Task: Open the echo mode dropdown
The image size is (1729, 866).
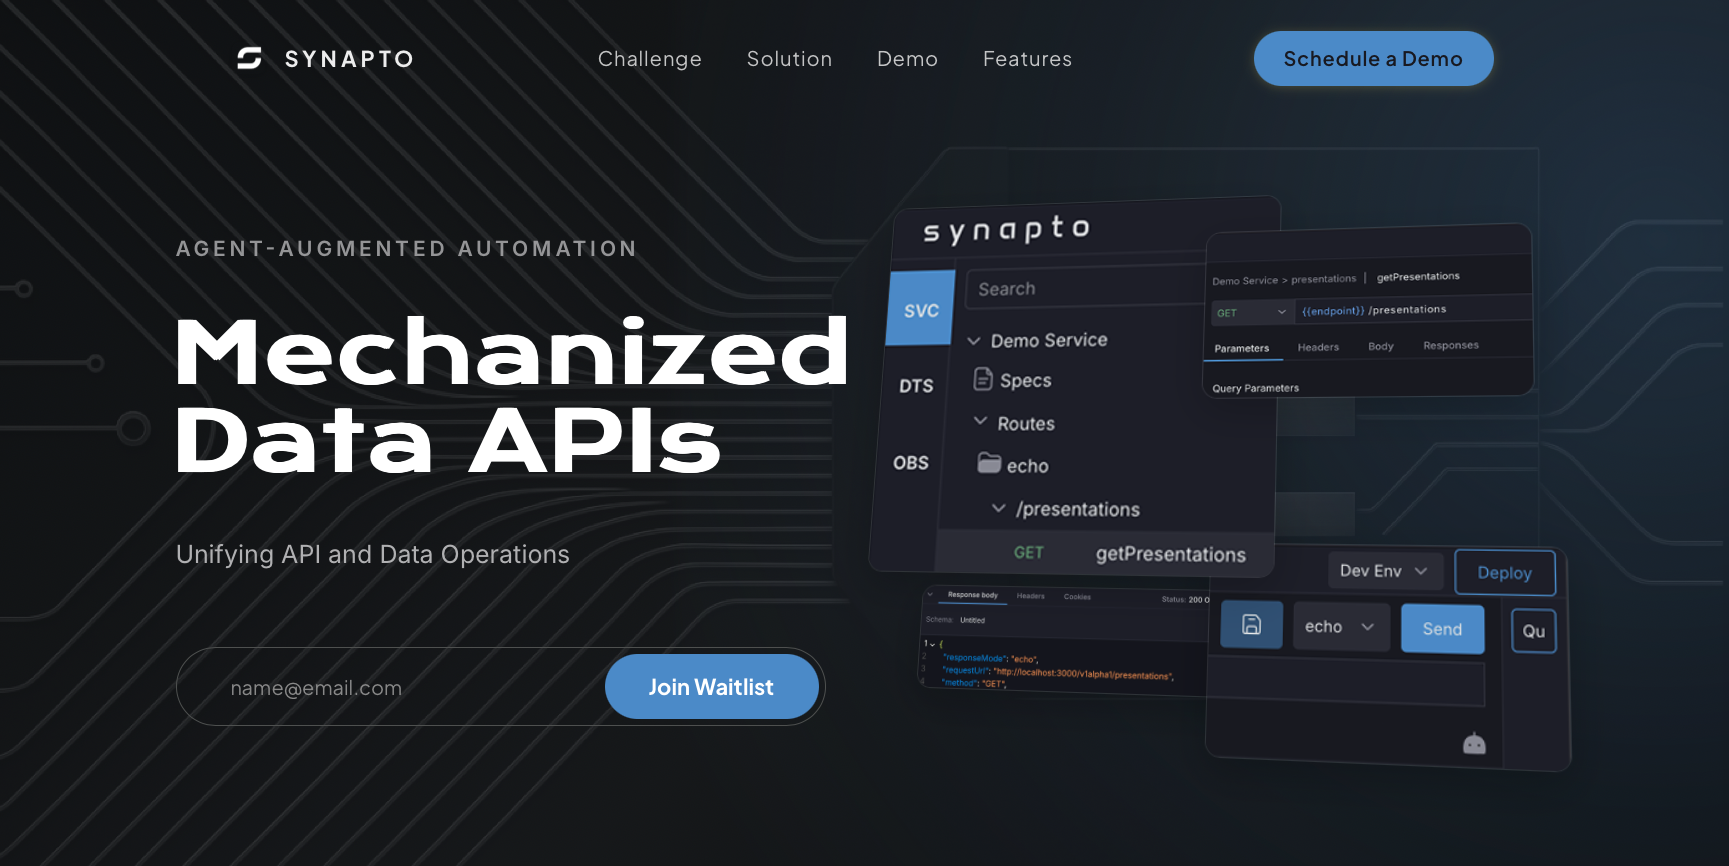Action: pyautogui.click(x=1341, y=627)
